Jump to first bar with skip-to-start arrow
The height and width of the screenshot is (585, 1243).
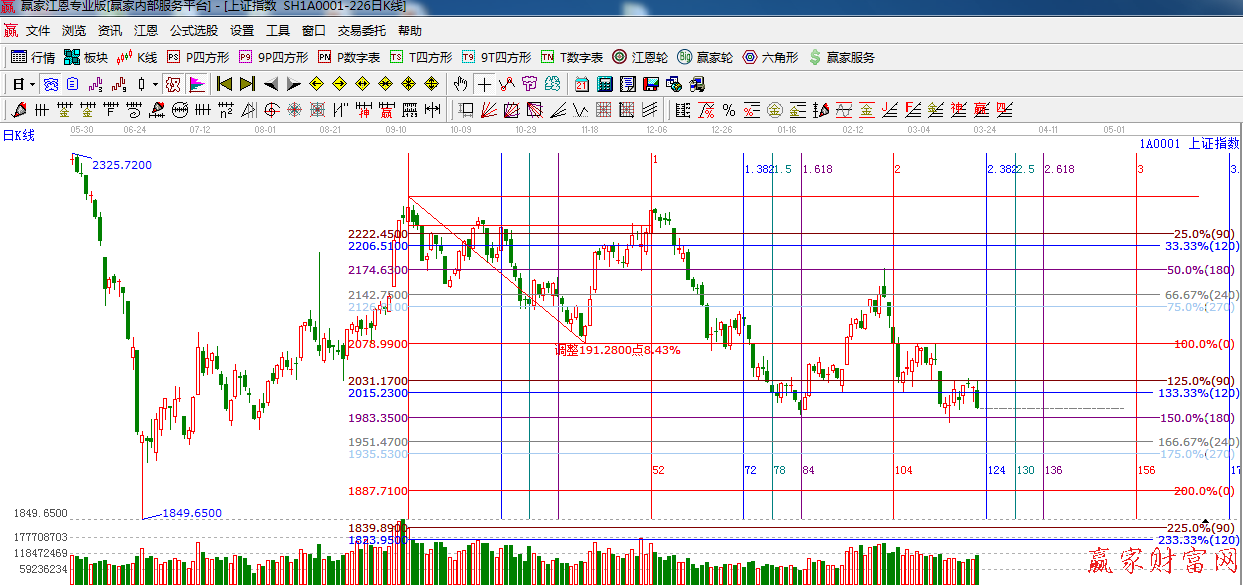pos(225,84)
